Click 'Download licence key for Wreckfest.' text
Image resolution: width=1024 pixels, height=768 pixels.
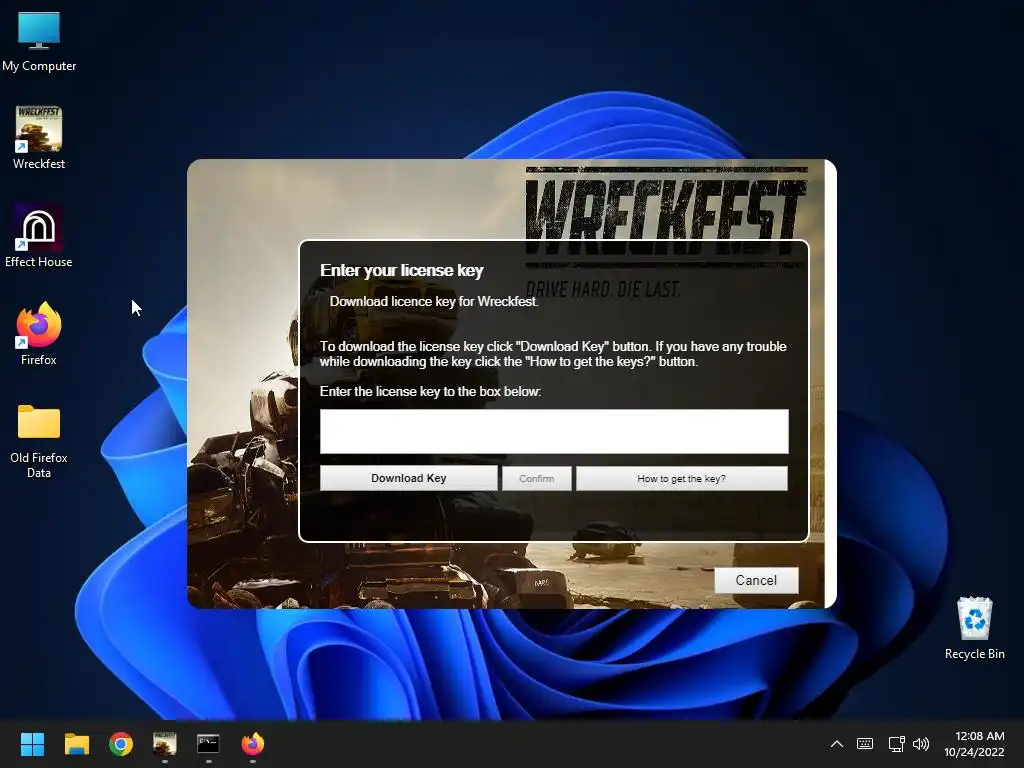coord(434,302)
